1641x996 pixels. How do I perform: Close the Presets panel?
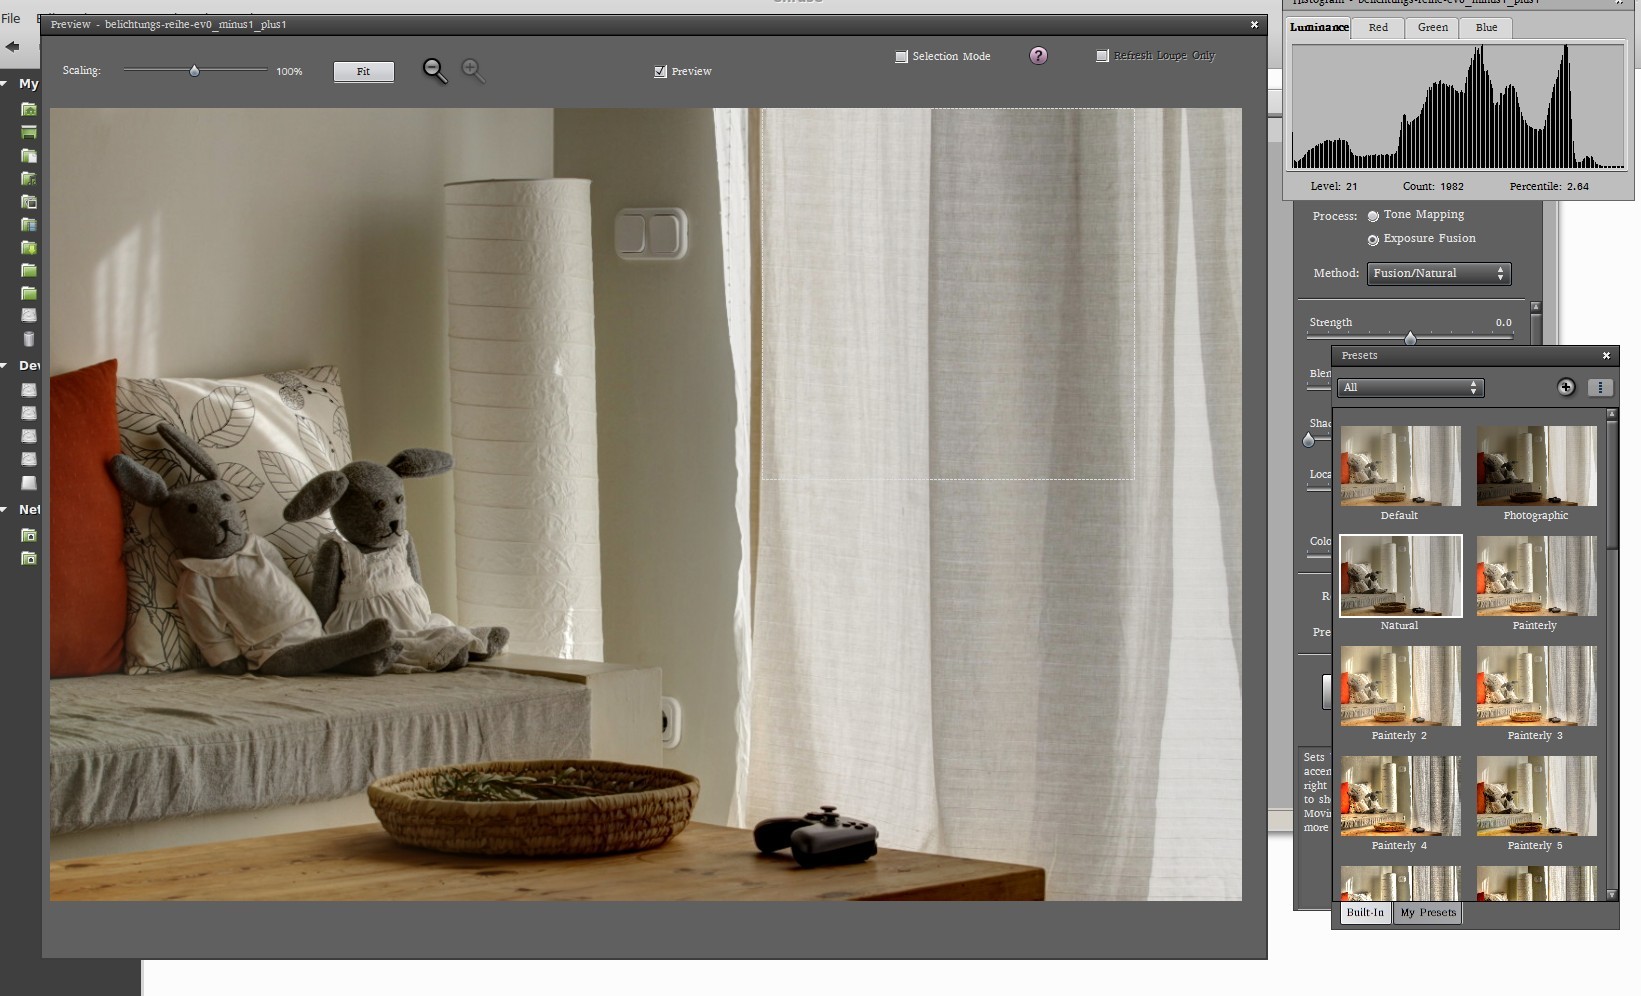pos(1606,356)
